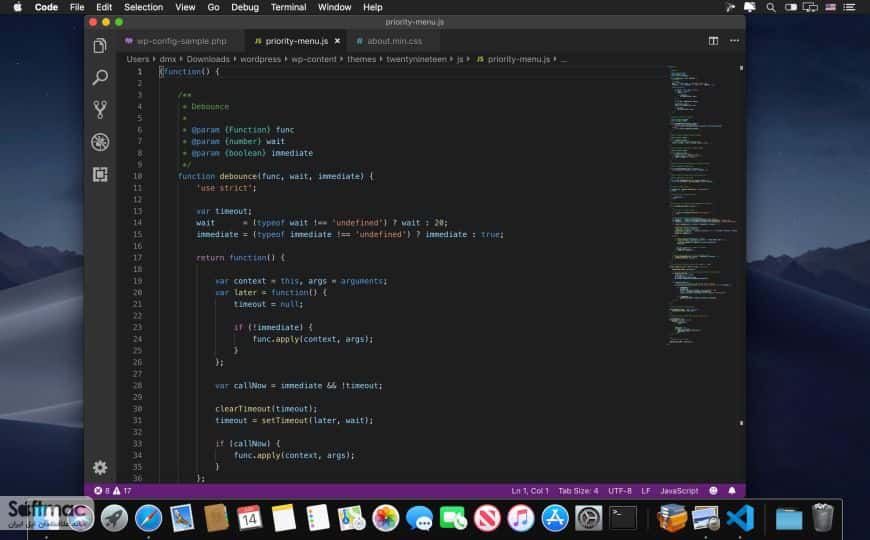The image size is (870, 540).
Task: Open the Extensions view in activity bar
Action: (100, 174)
